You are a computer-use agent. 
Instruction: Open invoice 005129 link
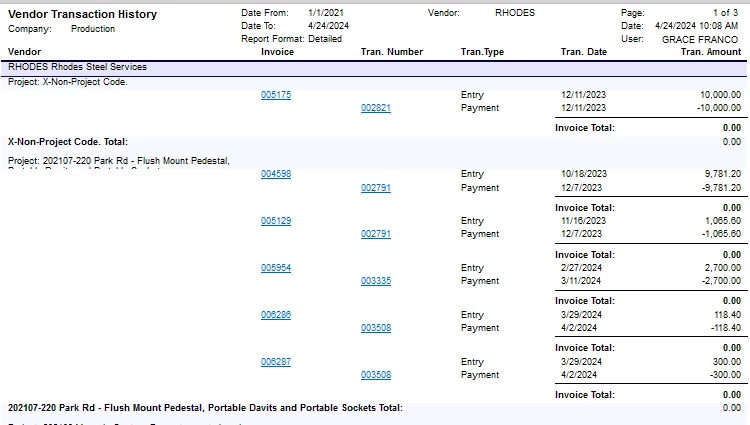[276, 221]
